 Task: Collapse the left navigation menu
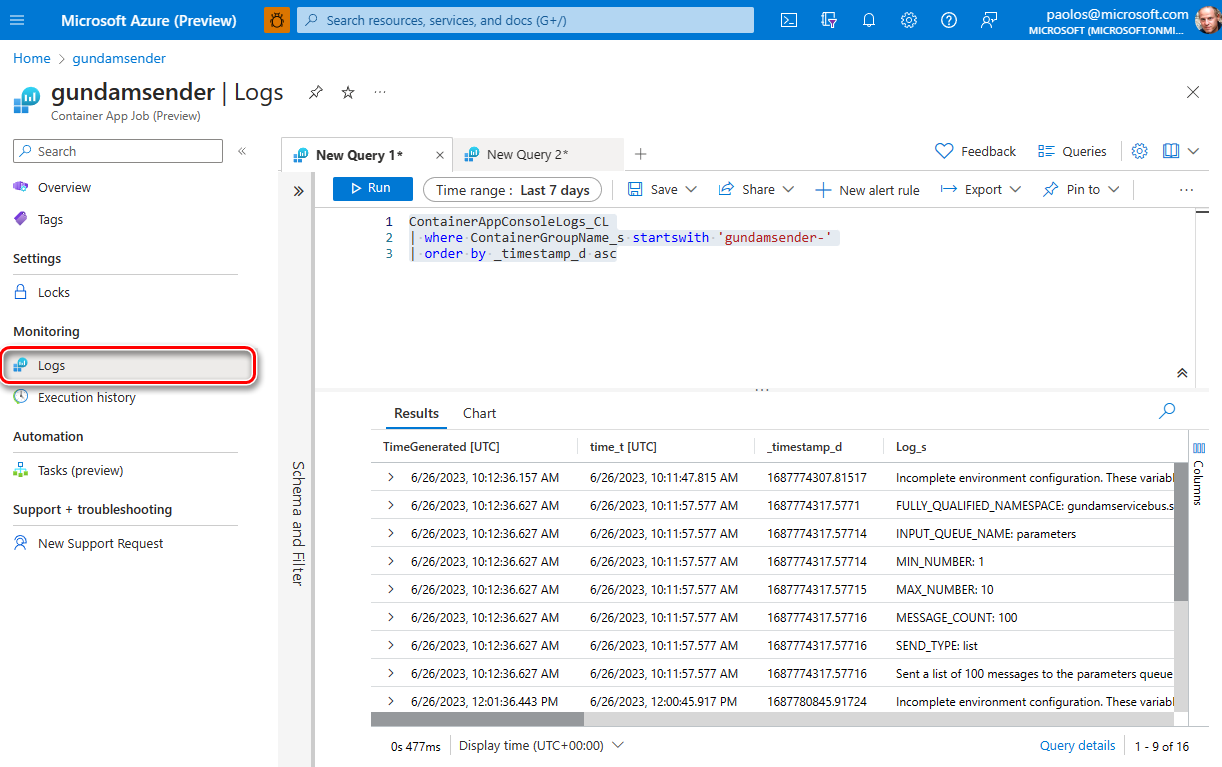(242, 151)
